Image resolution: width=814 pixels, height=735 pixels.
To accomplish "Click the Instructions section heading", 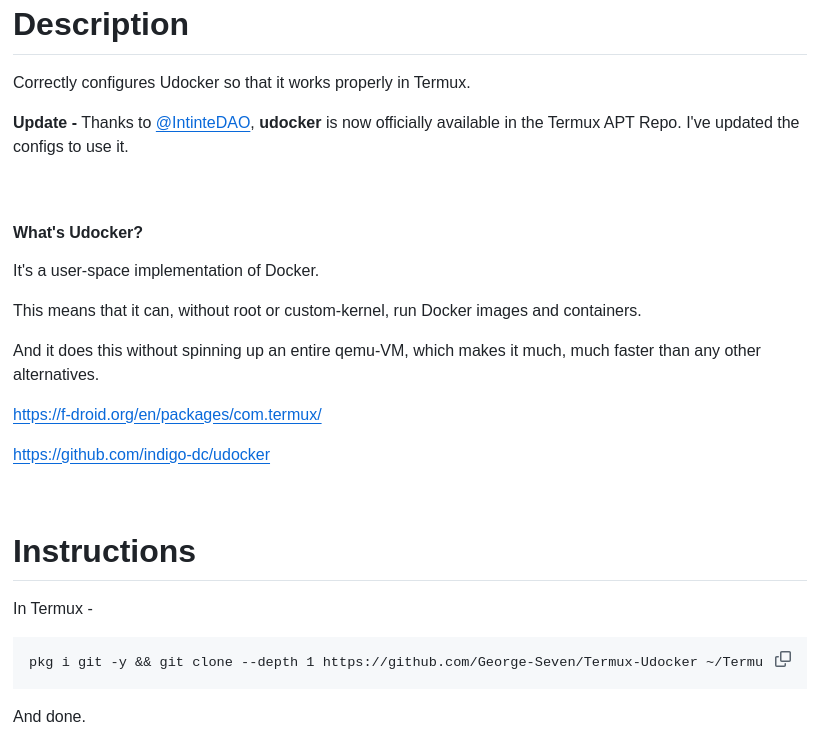I will [104, 551].
